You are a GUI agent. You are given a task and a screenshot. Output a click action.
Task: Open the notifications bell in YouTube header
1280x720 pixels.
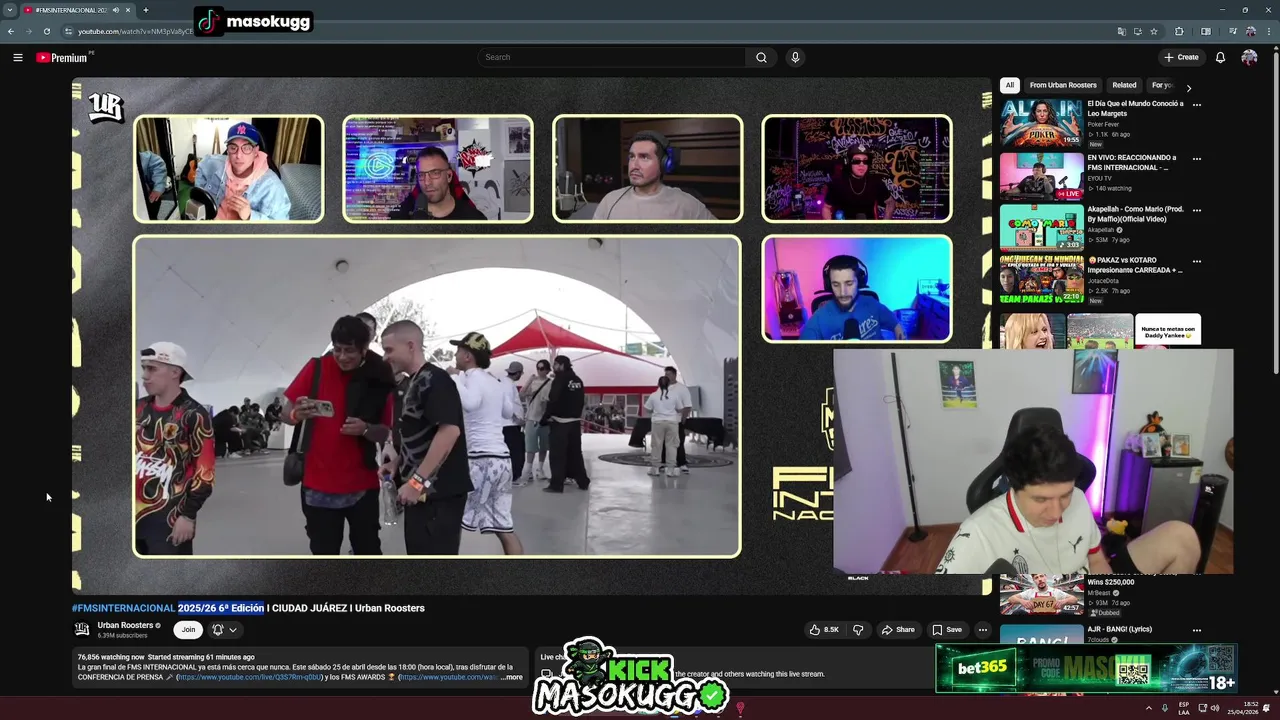1220,58
